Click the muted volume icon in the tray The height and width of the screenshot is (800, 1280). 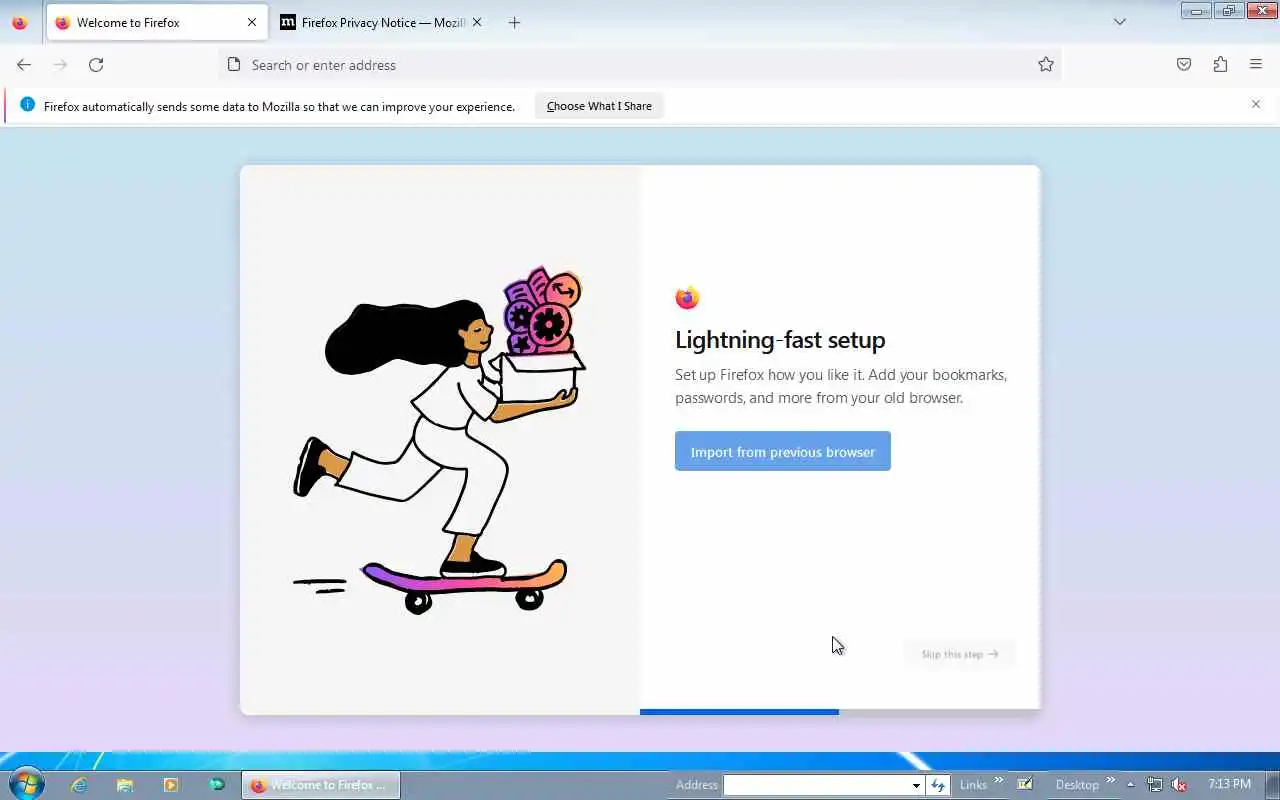pyautogui.click(x=1180, y=785)
